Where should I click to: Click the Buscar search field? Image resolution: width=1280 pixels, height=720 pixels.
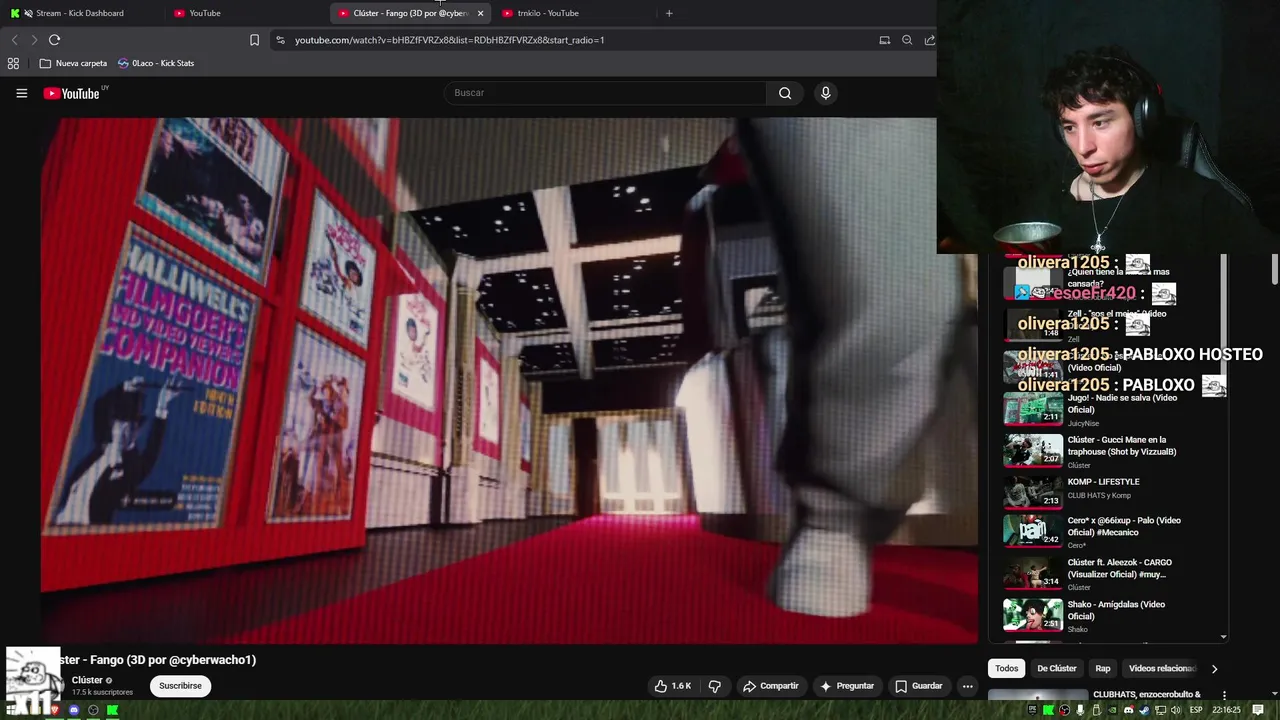click(x=605, y=93)
